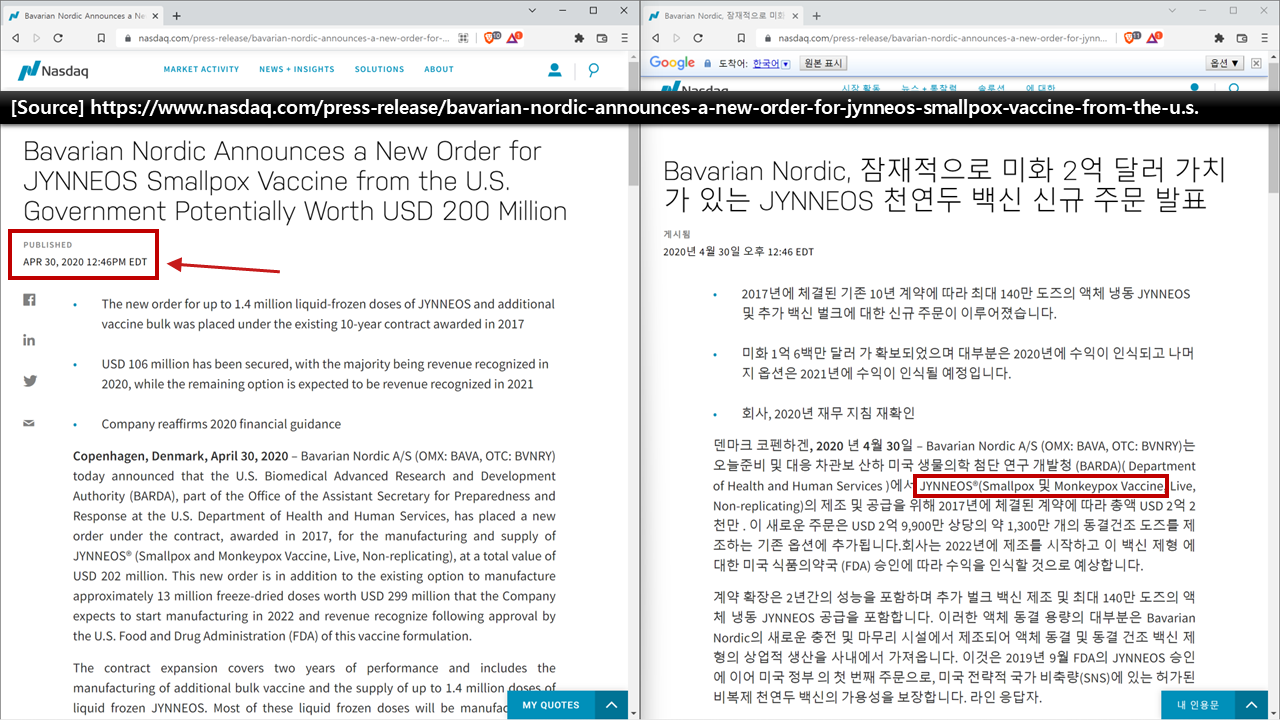Open Brave Rewards triangle icon in left browser
This screenshot has height=720, width=1280.
coord(514,38)
